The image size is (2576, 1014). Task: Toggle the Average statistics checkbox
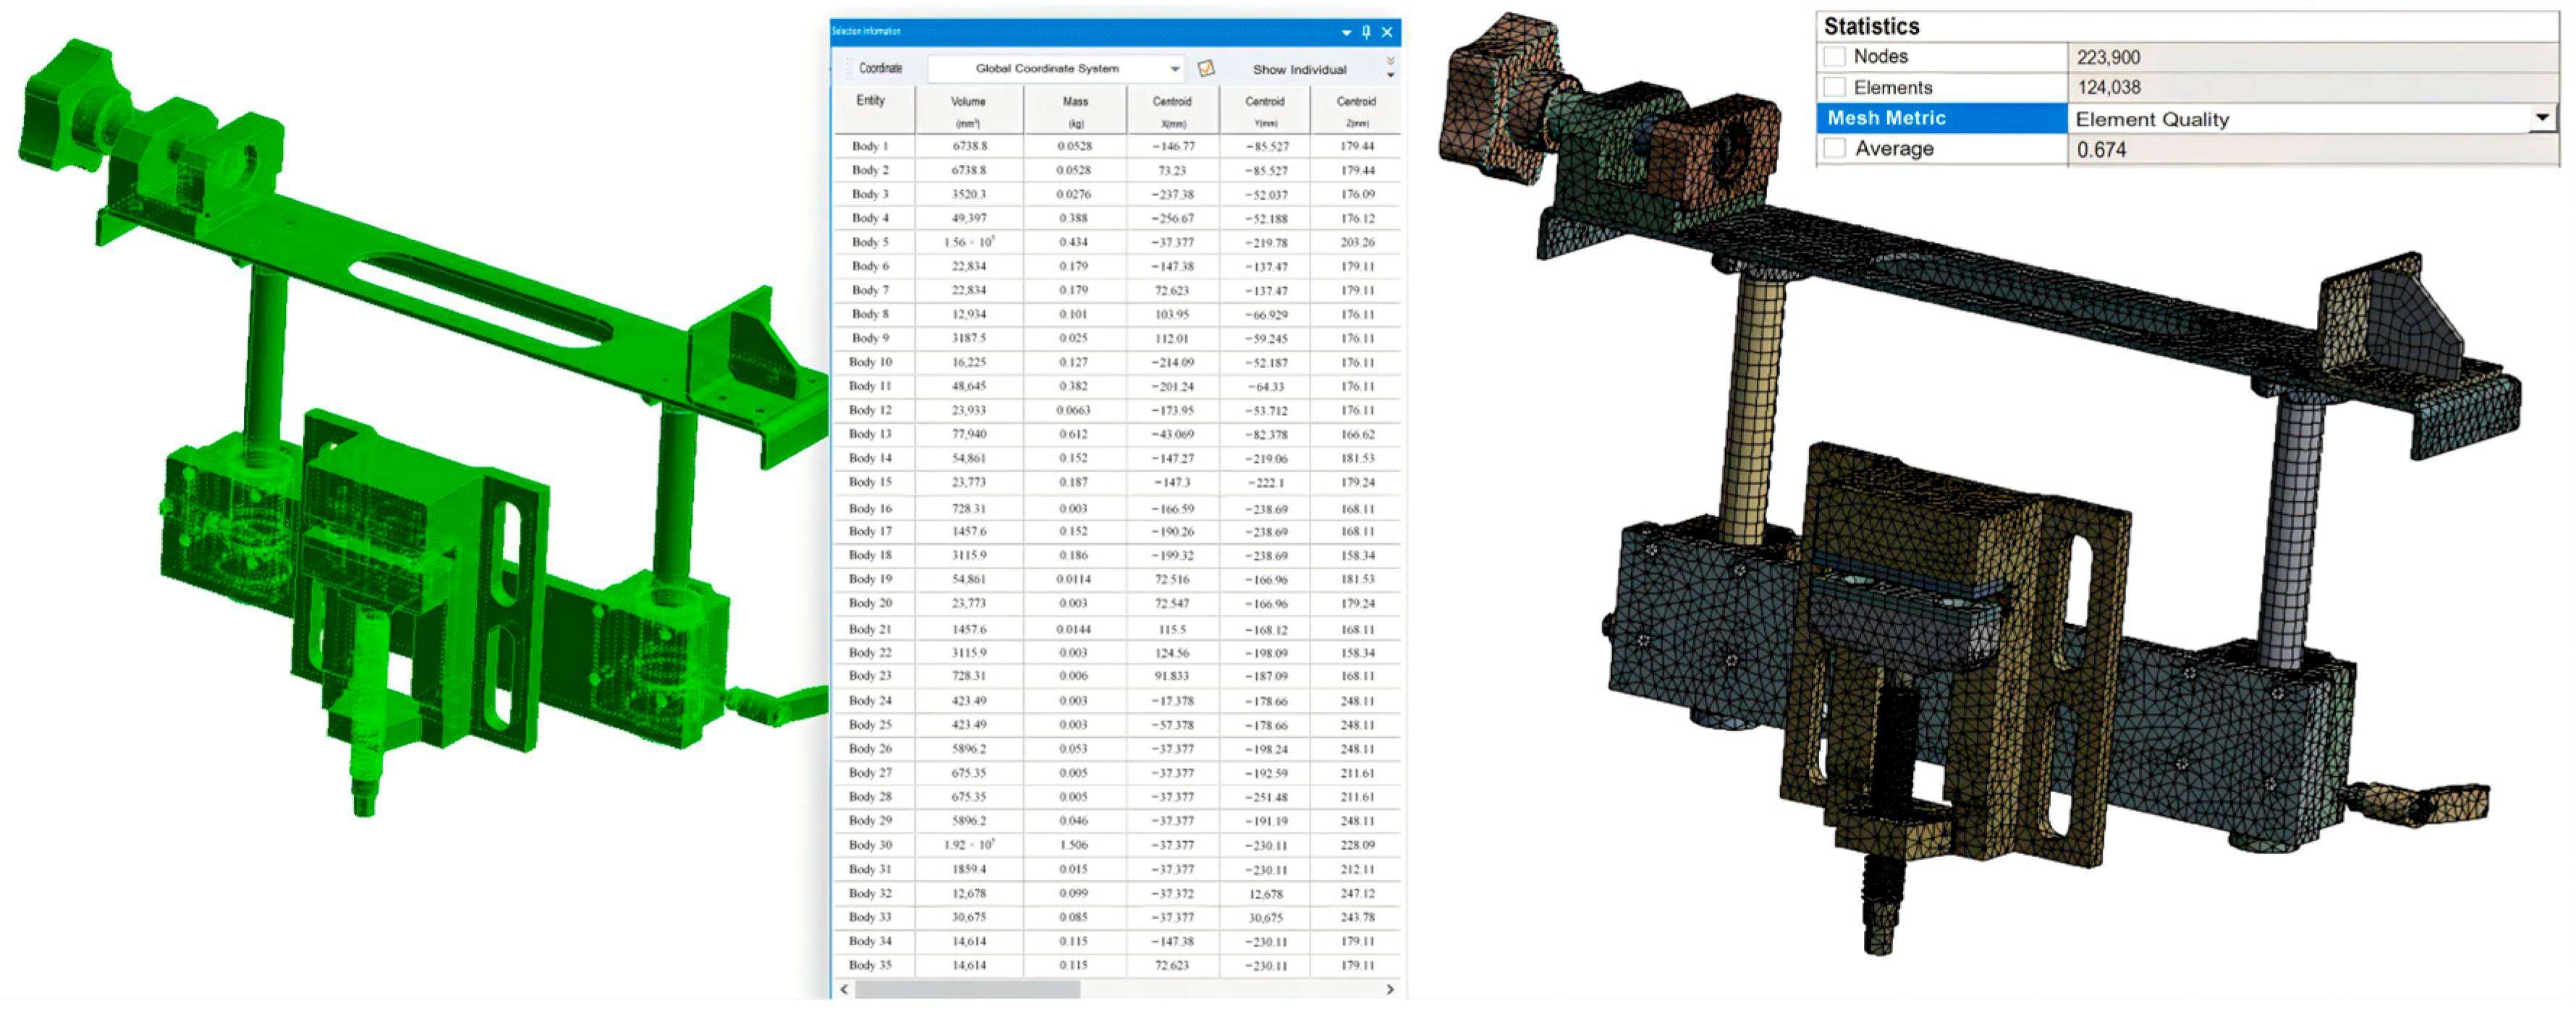pyautogui.click(x=1834, y=149)
